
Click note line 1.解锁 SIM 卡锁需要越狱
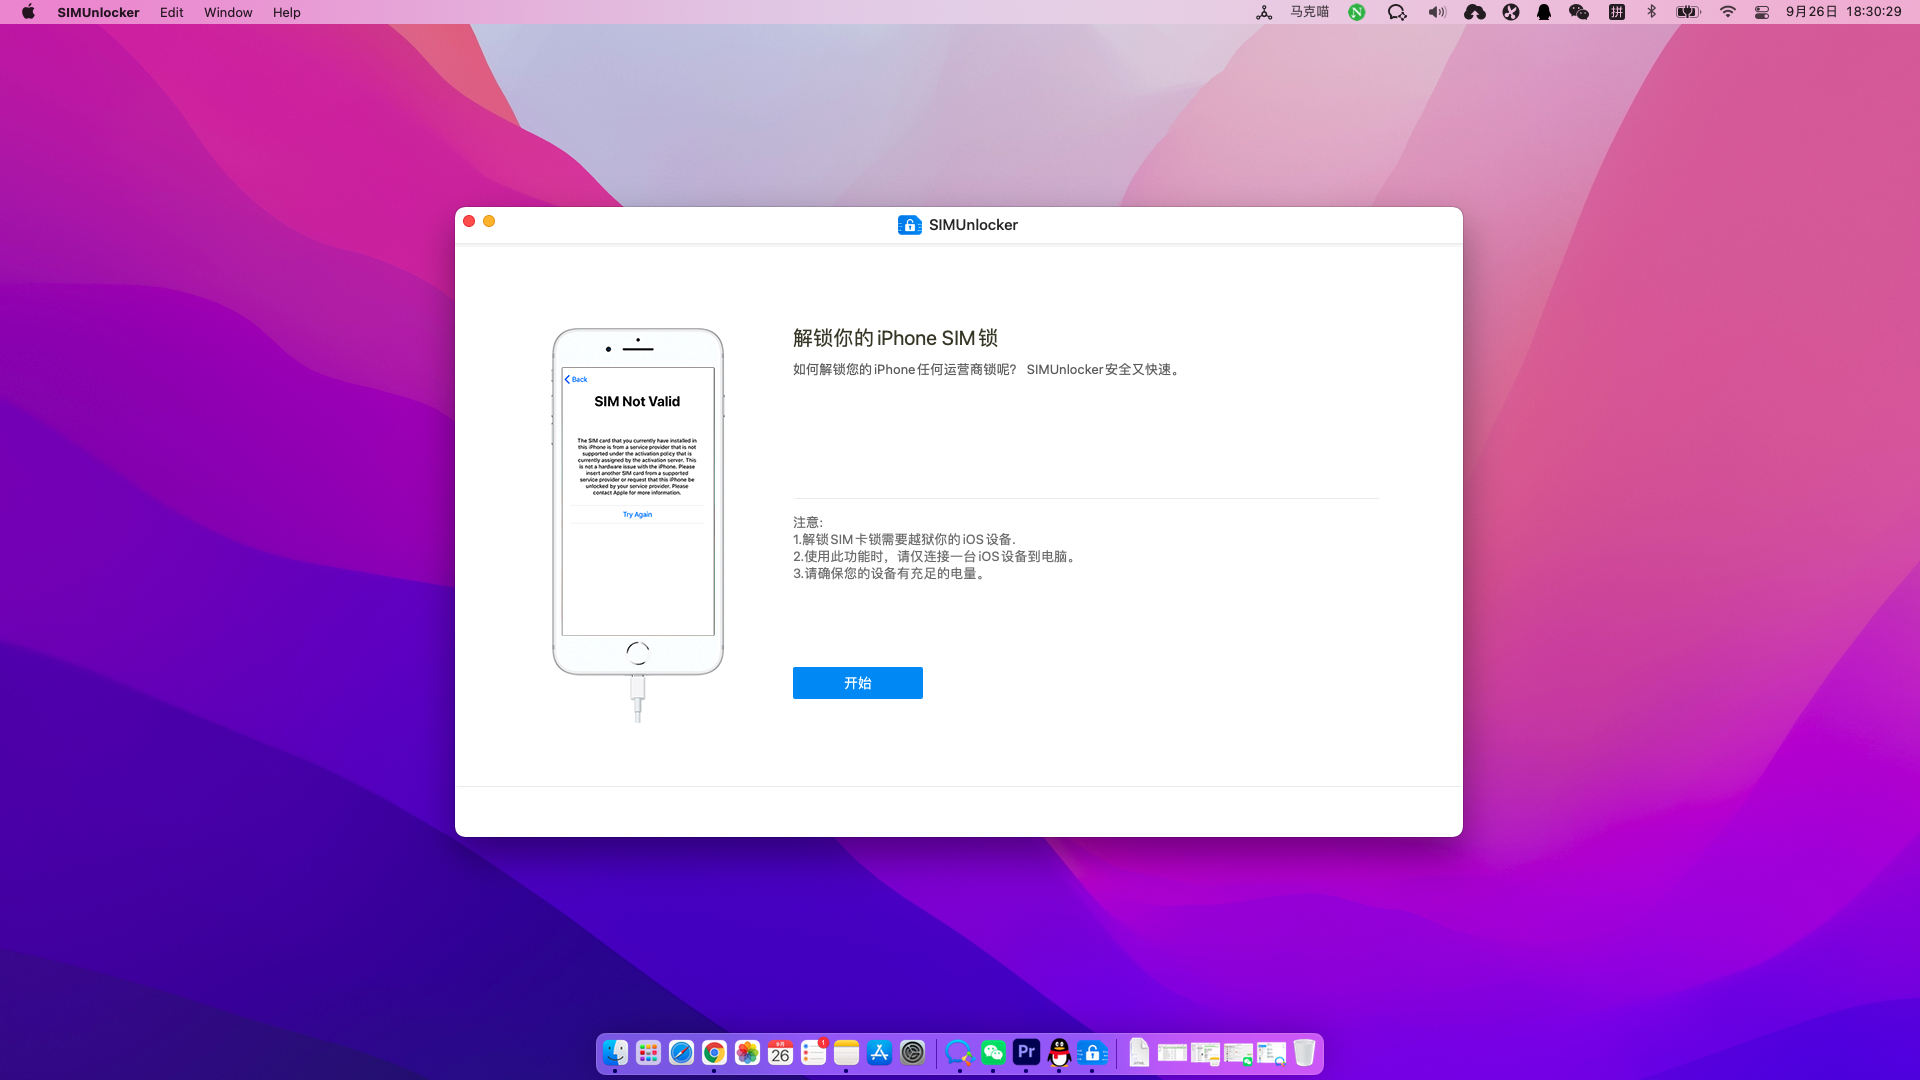(x=904, y=539)
